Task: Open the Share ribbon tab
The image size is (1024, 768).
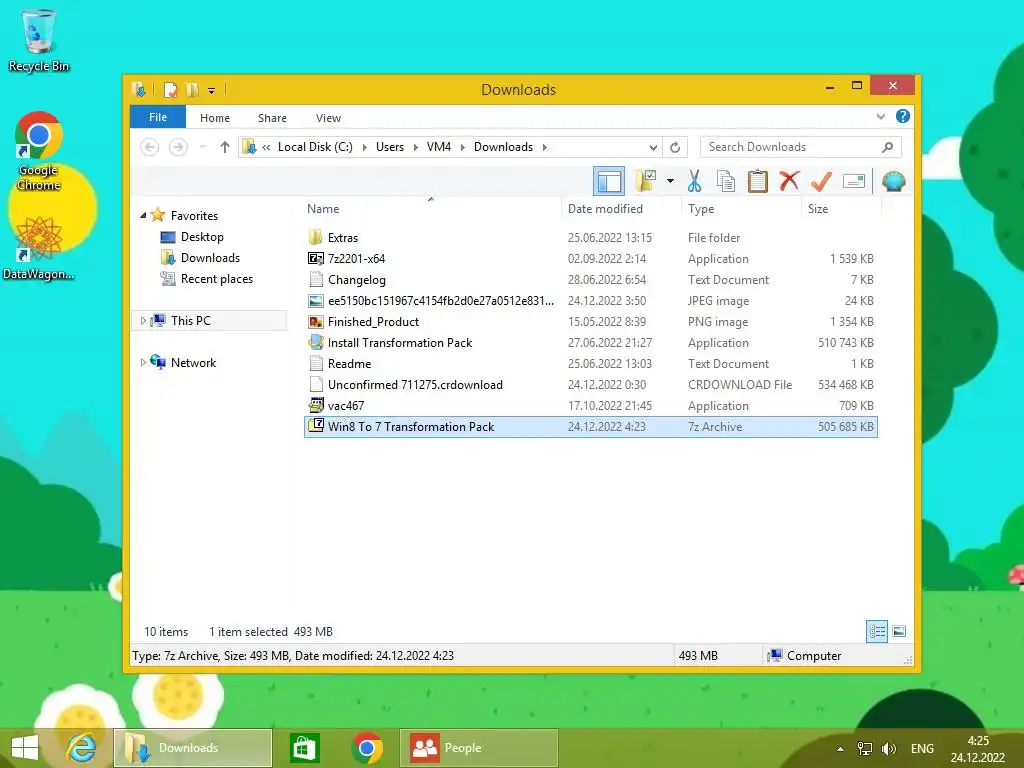Action: 272,118
